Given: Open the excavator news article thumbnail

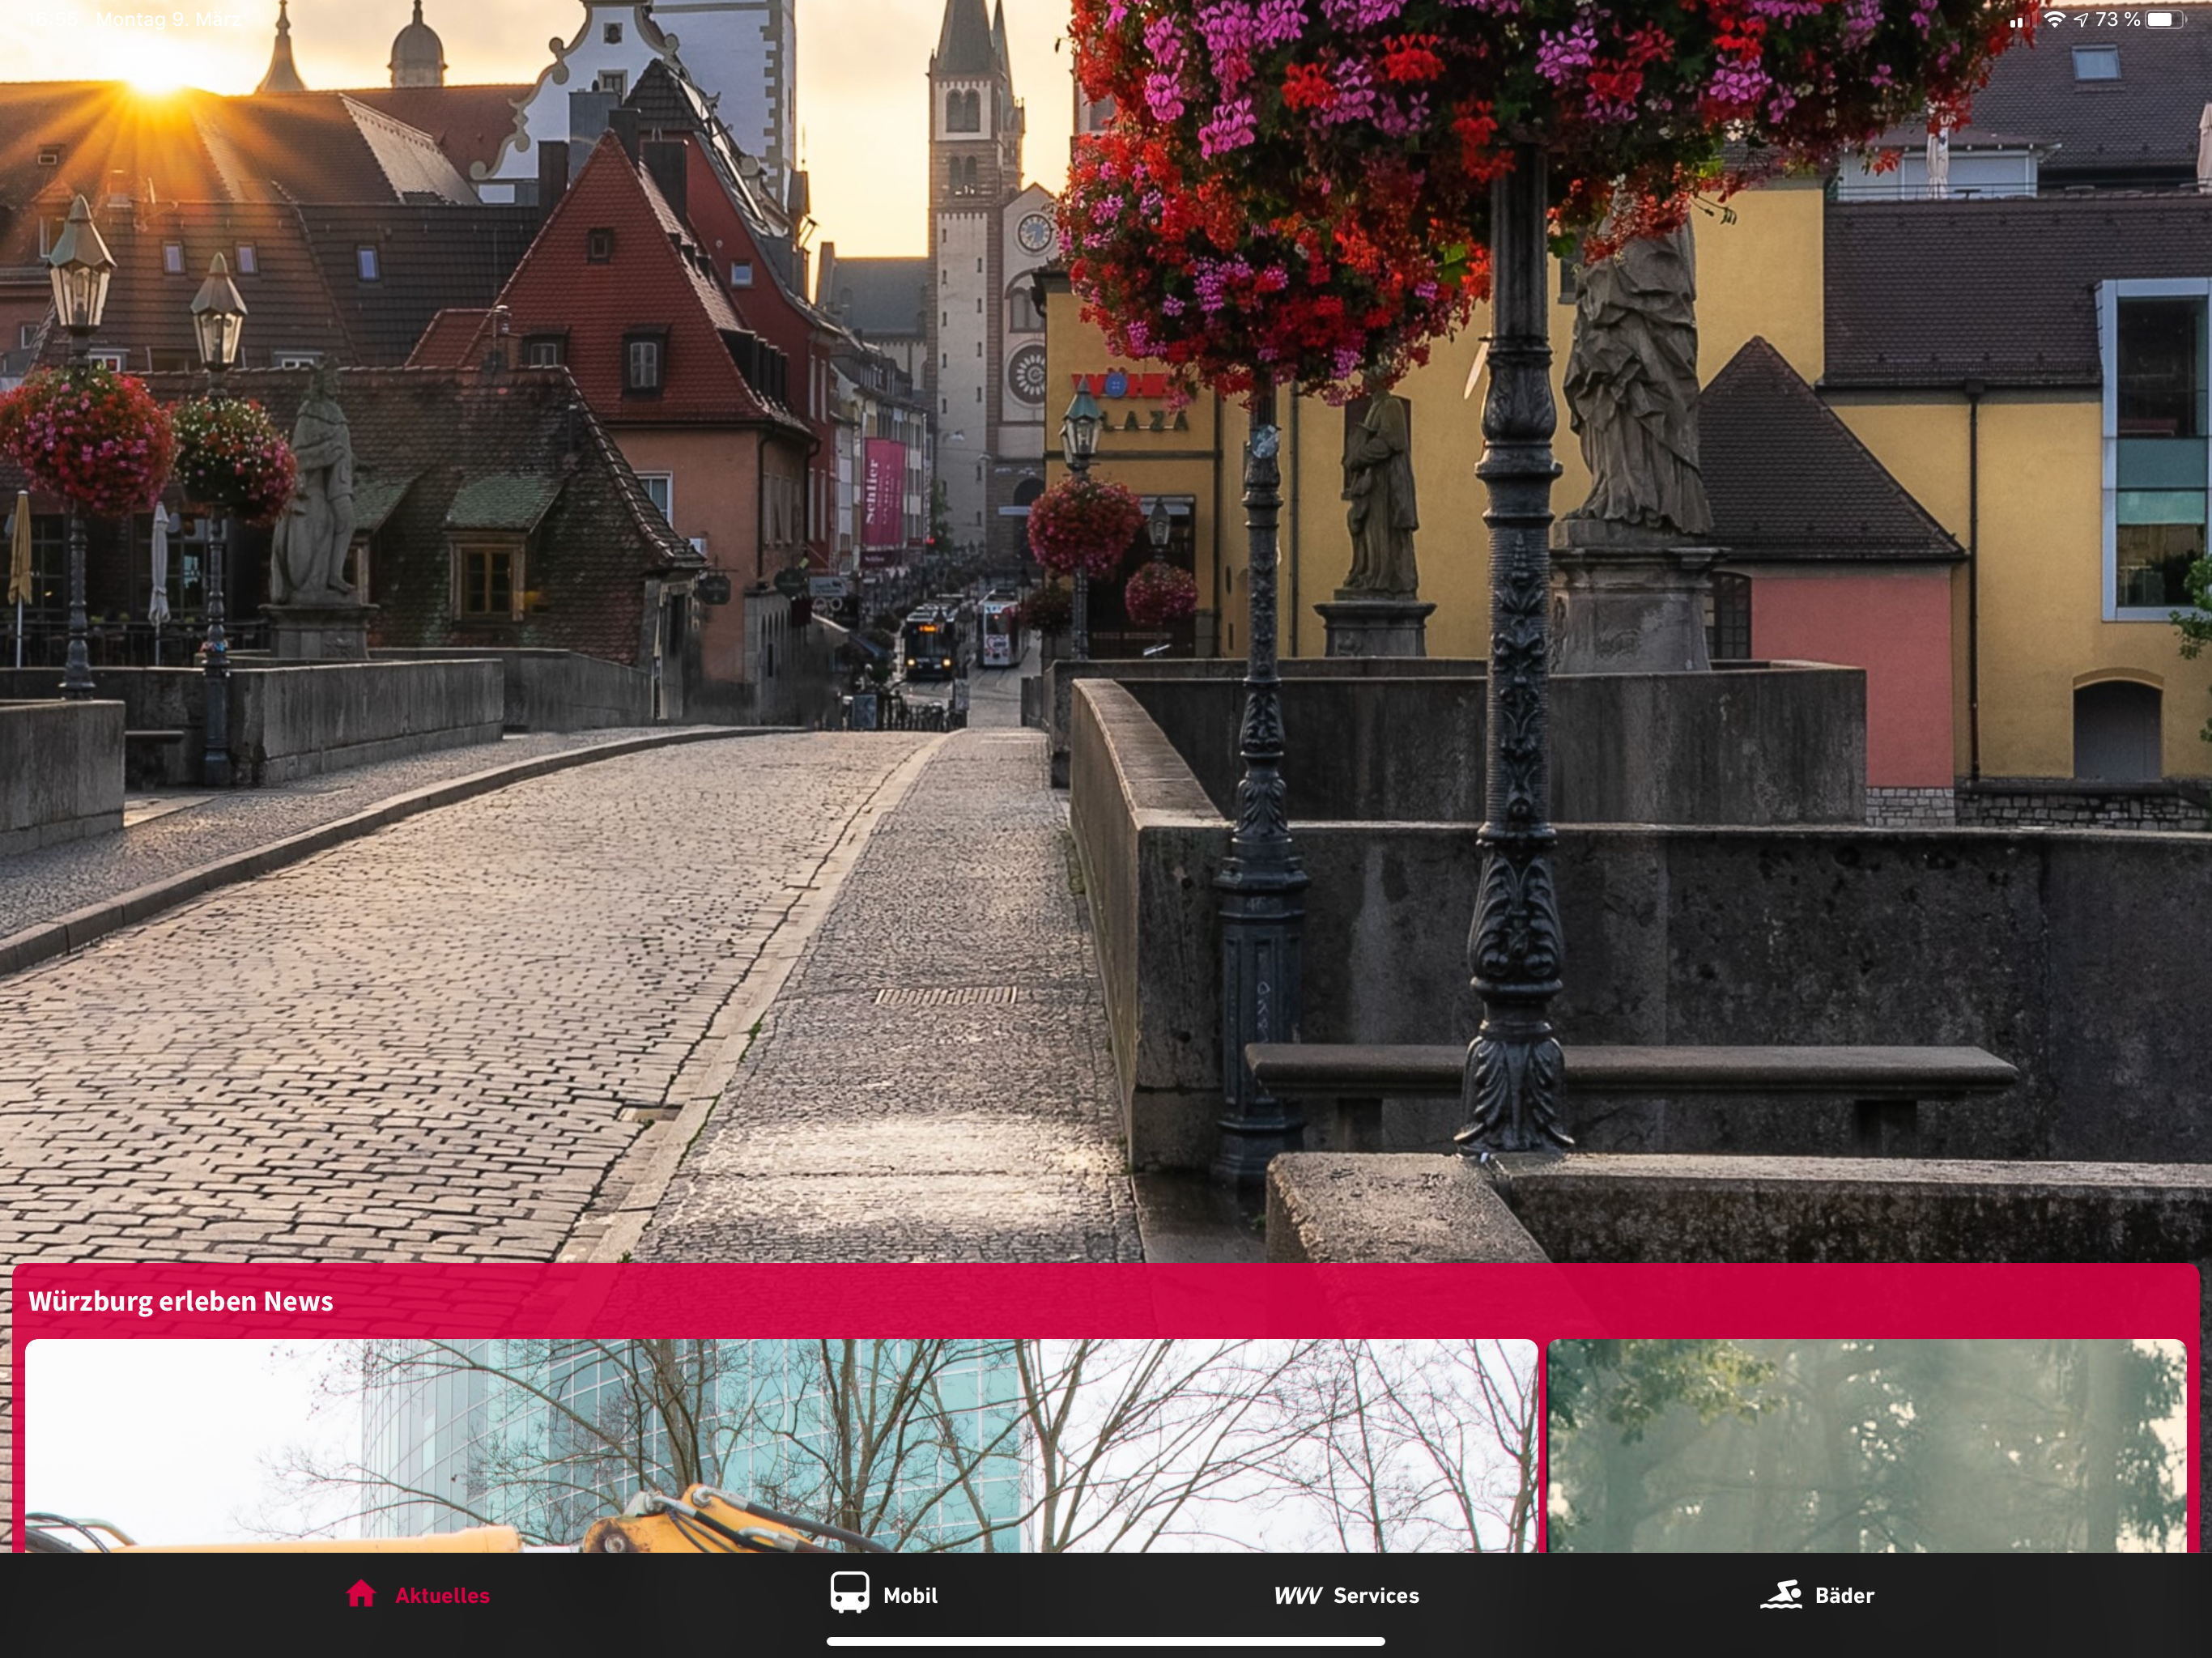Looking at the screenshot, I should point(781,1446).
